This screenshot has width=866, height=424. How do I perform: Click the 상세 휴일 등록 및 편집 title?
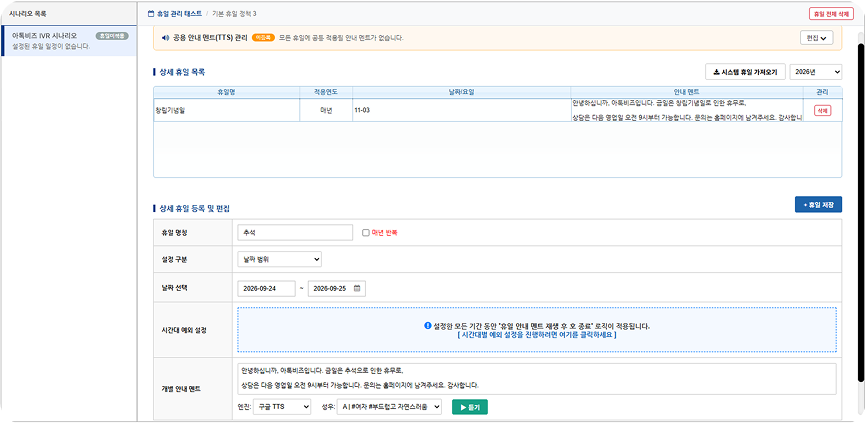point(194,209)
